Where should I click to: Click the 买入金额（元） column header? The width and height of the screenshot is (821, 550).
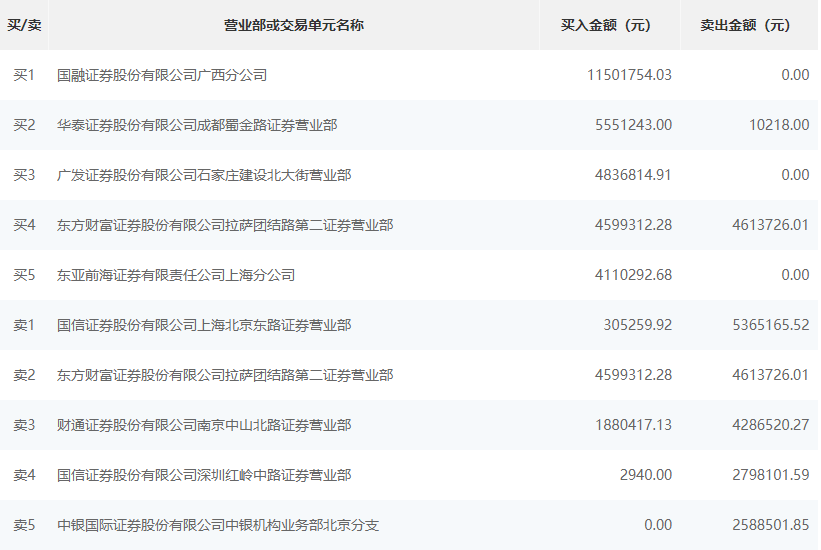609,25
